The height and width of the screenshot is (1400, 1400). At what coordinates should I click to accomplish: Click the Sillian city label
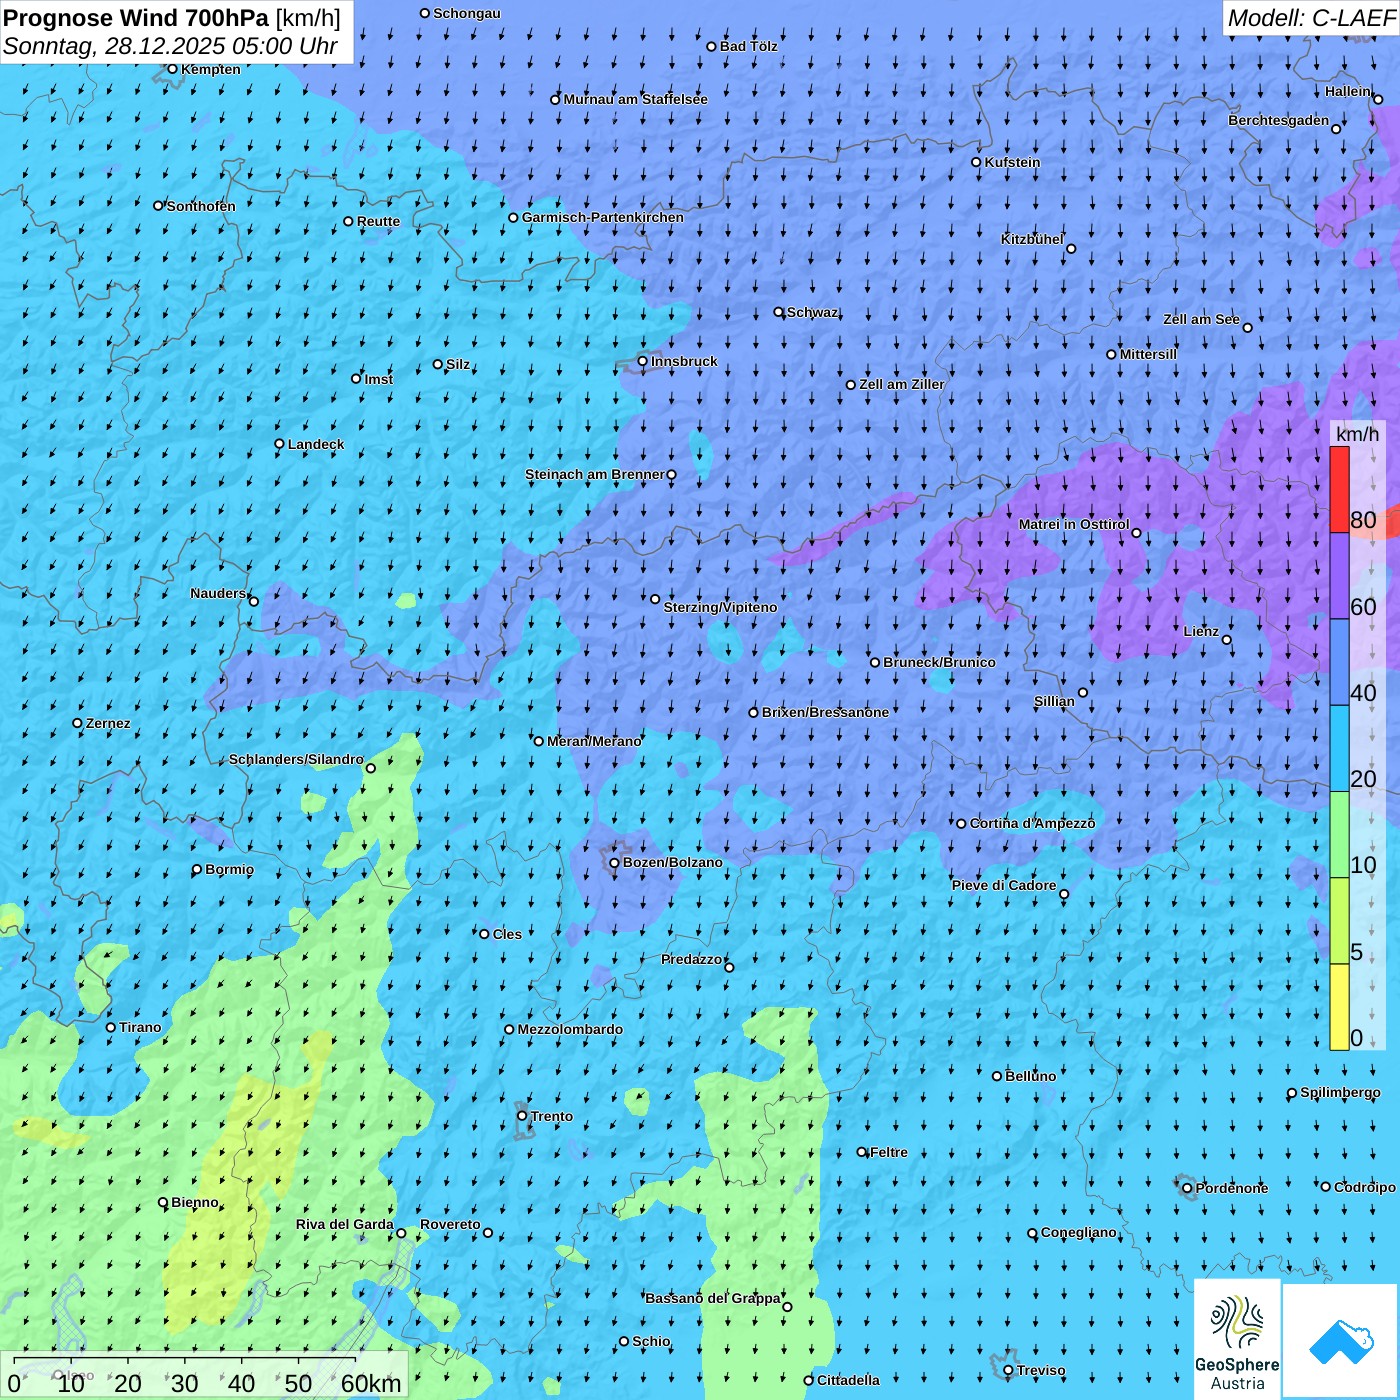1054,701
